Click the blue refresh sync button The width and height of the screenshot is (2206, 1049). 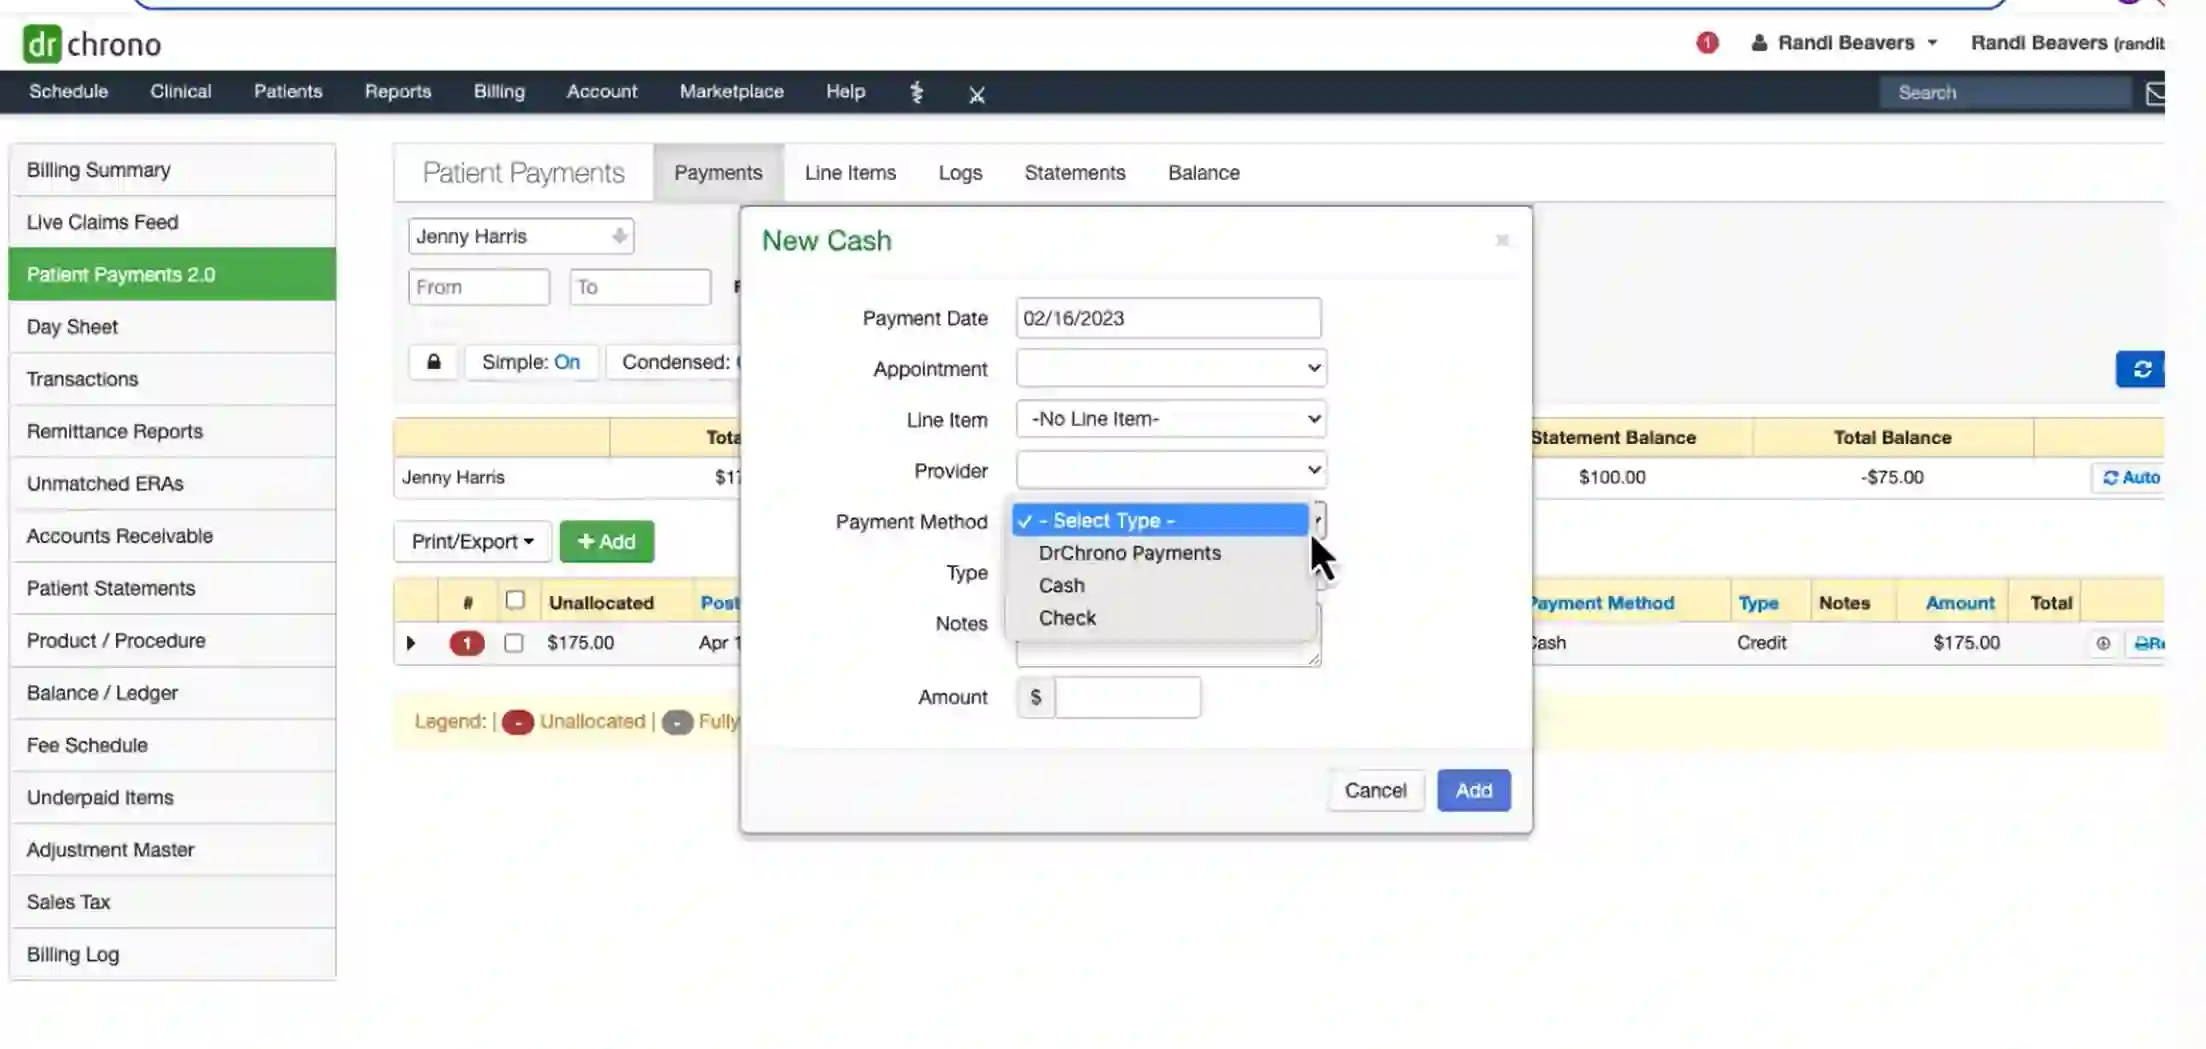click(2141, 369)
